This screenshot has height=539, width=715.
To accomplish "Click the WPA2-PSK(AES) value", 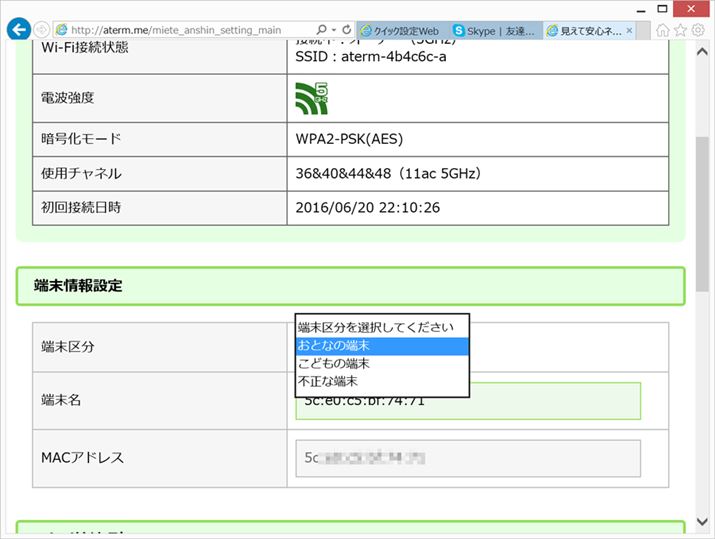I will click(349, 139).
